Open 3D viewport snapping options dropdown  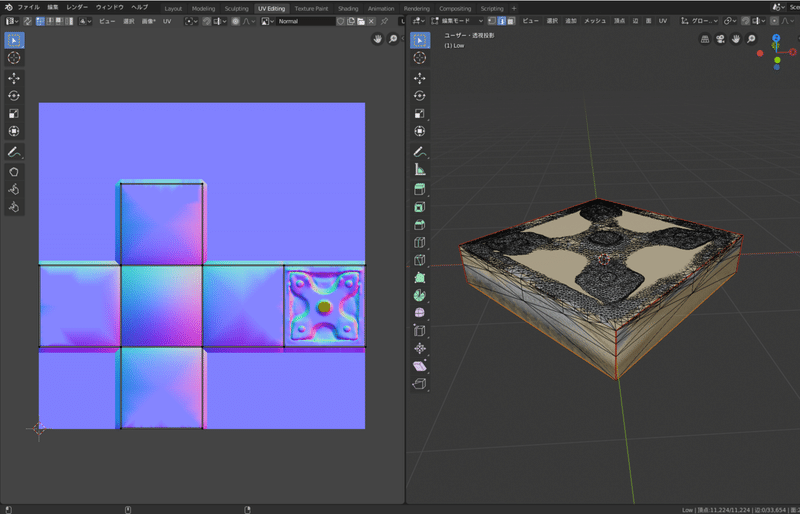tap(759, 21)
